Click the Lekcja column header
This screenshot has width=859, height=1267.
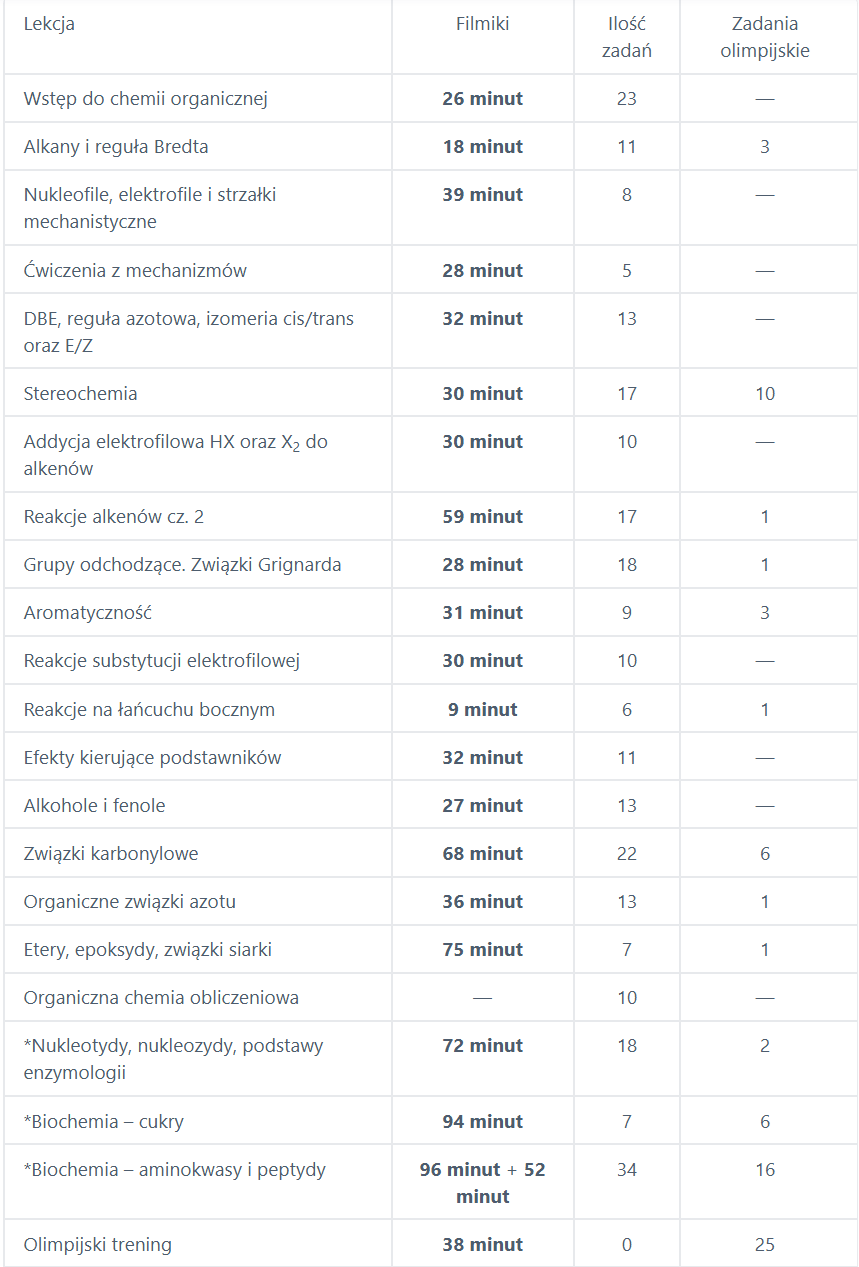49,24
